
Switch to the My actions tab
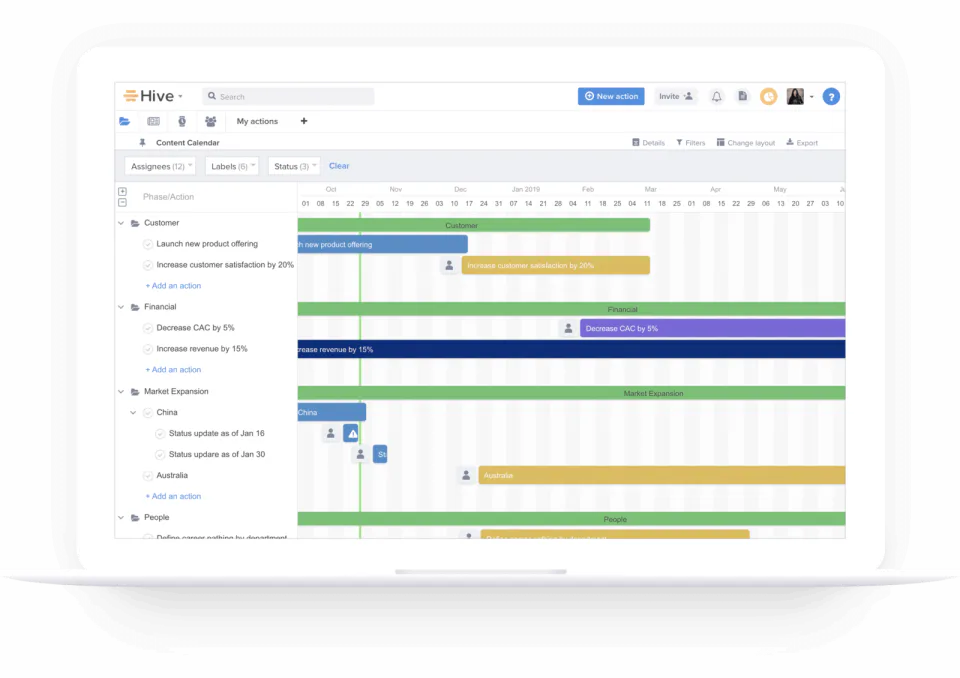(x=256, y=120)
